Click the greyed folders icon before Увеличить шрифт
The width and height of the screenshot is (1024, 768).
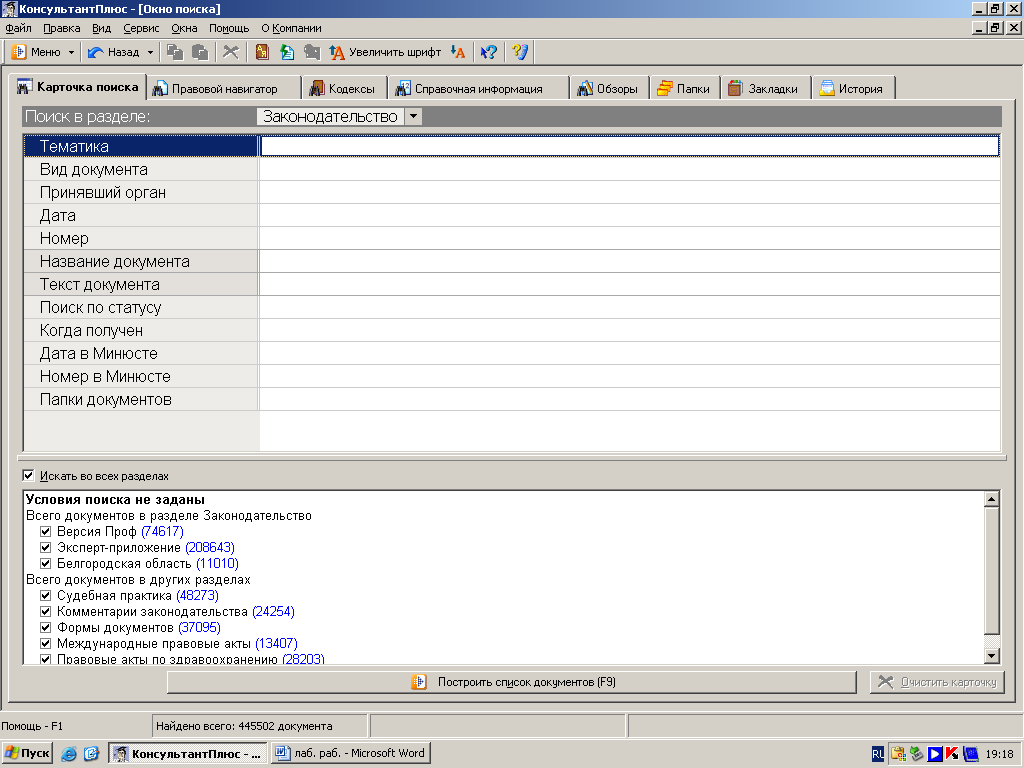point(312,52)
